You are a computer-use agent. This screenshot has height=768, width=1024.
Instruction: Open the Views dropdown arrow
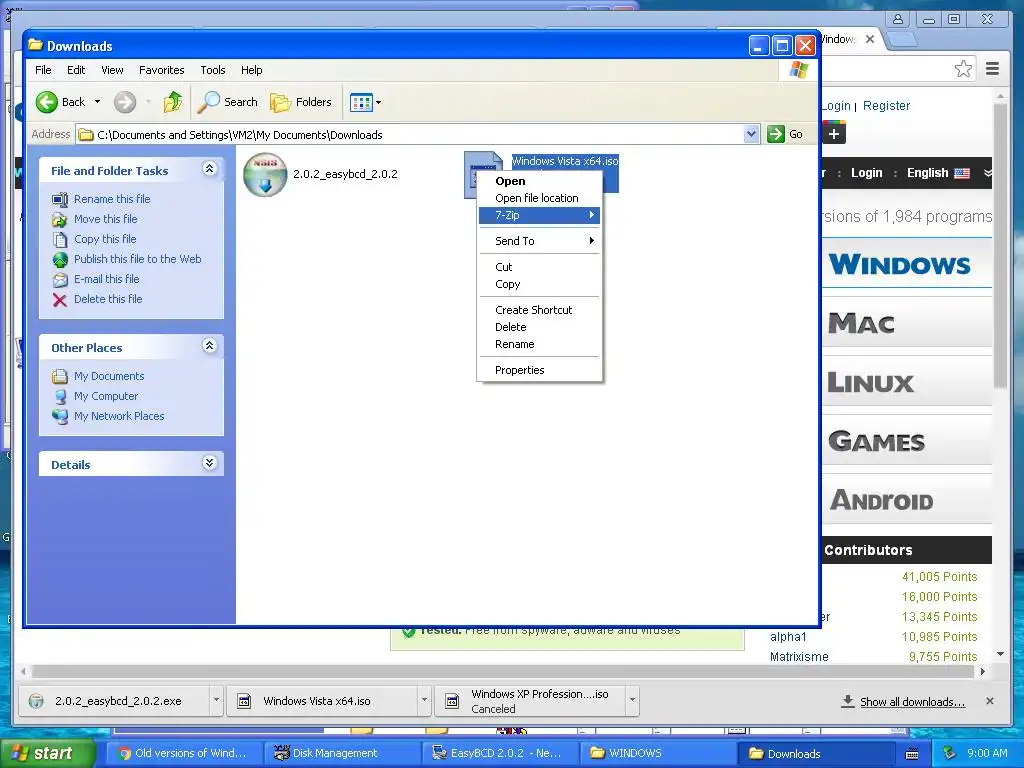(378, 103)
